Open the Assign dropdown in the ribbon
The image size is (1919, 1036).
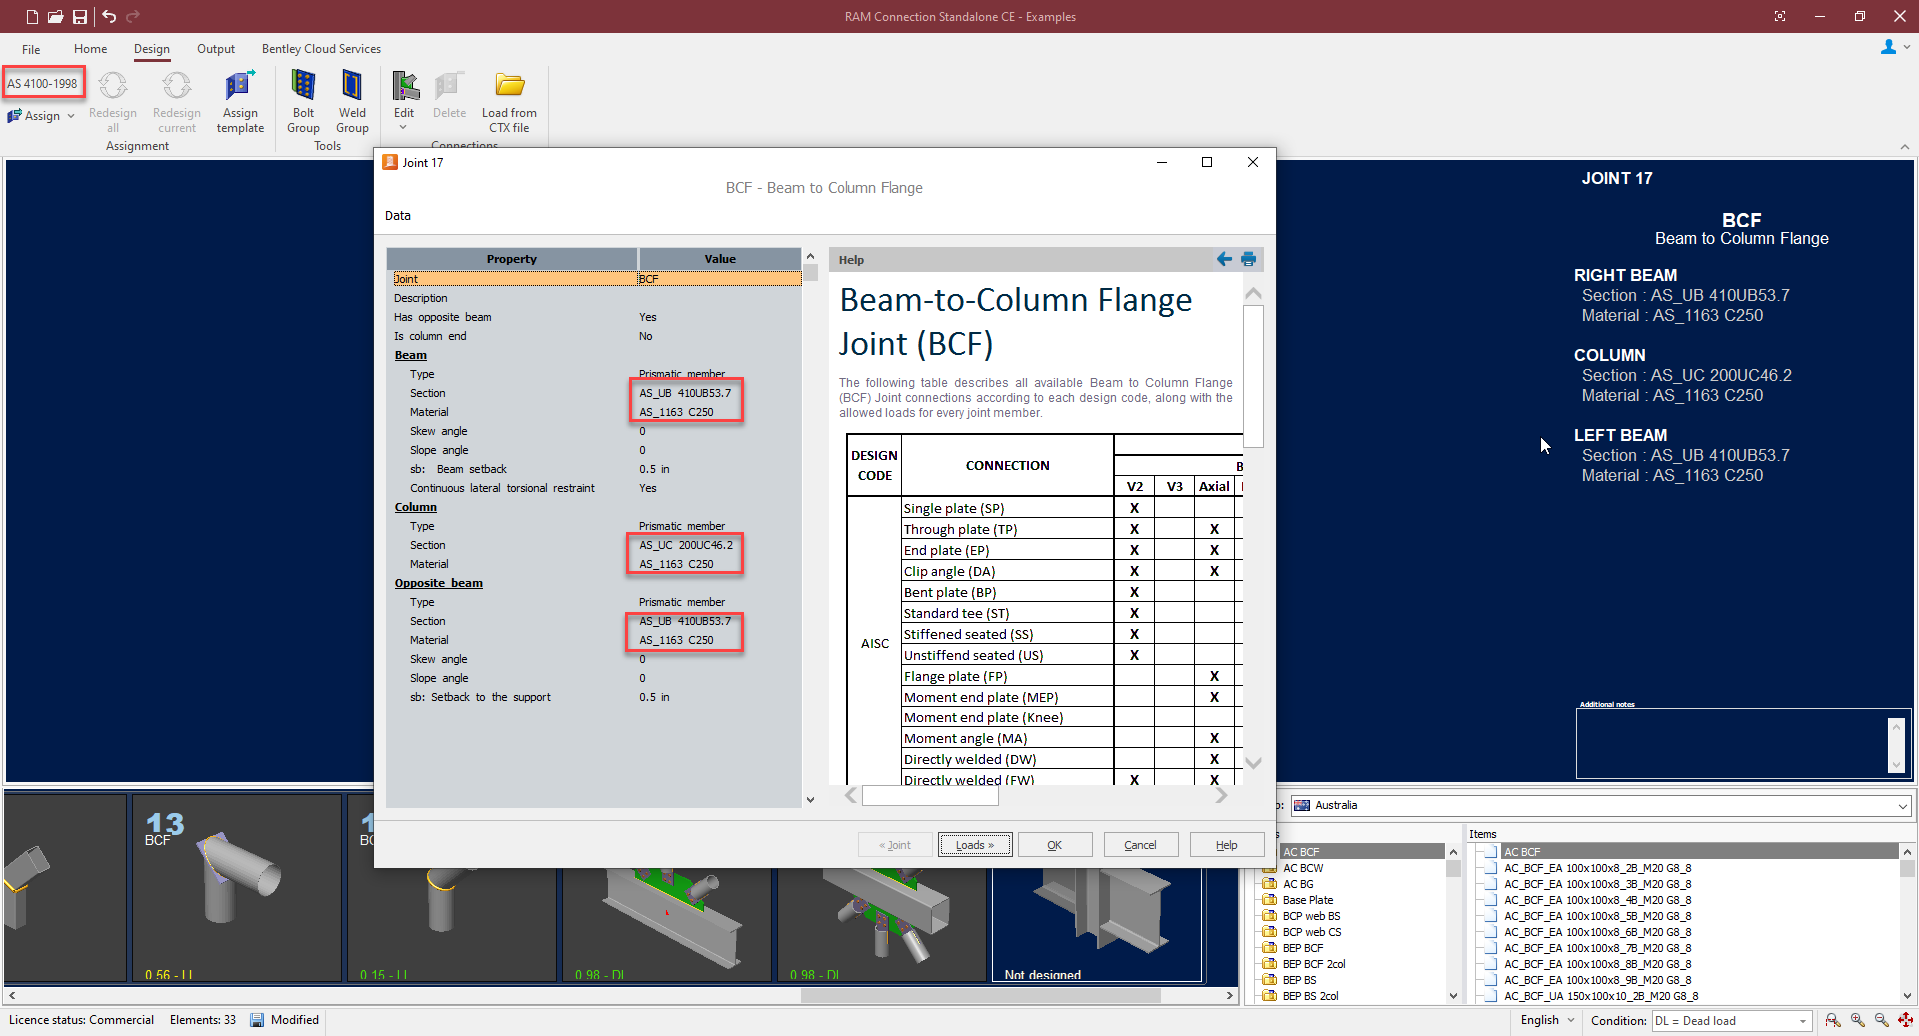tap(41, 116)
